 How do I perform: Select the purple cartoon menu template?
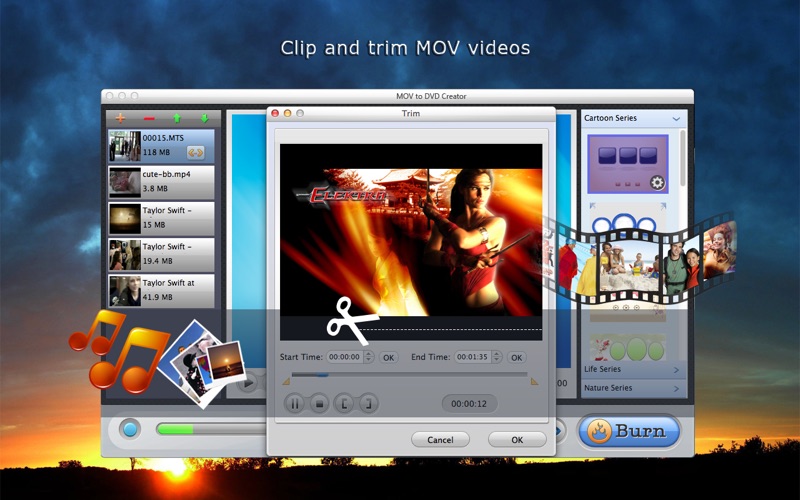(x=628, y=164)
